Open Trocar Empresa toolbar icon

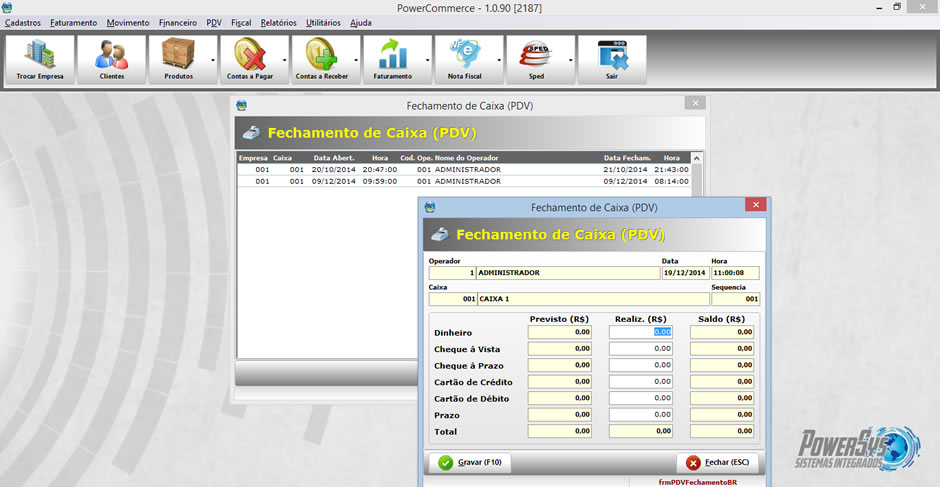(40, 59)
